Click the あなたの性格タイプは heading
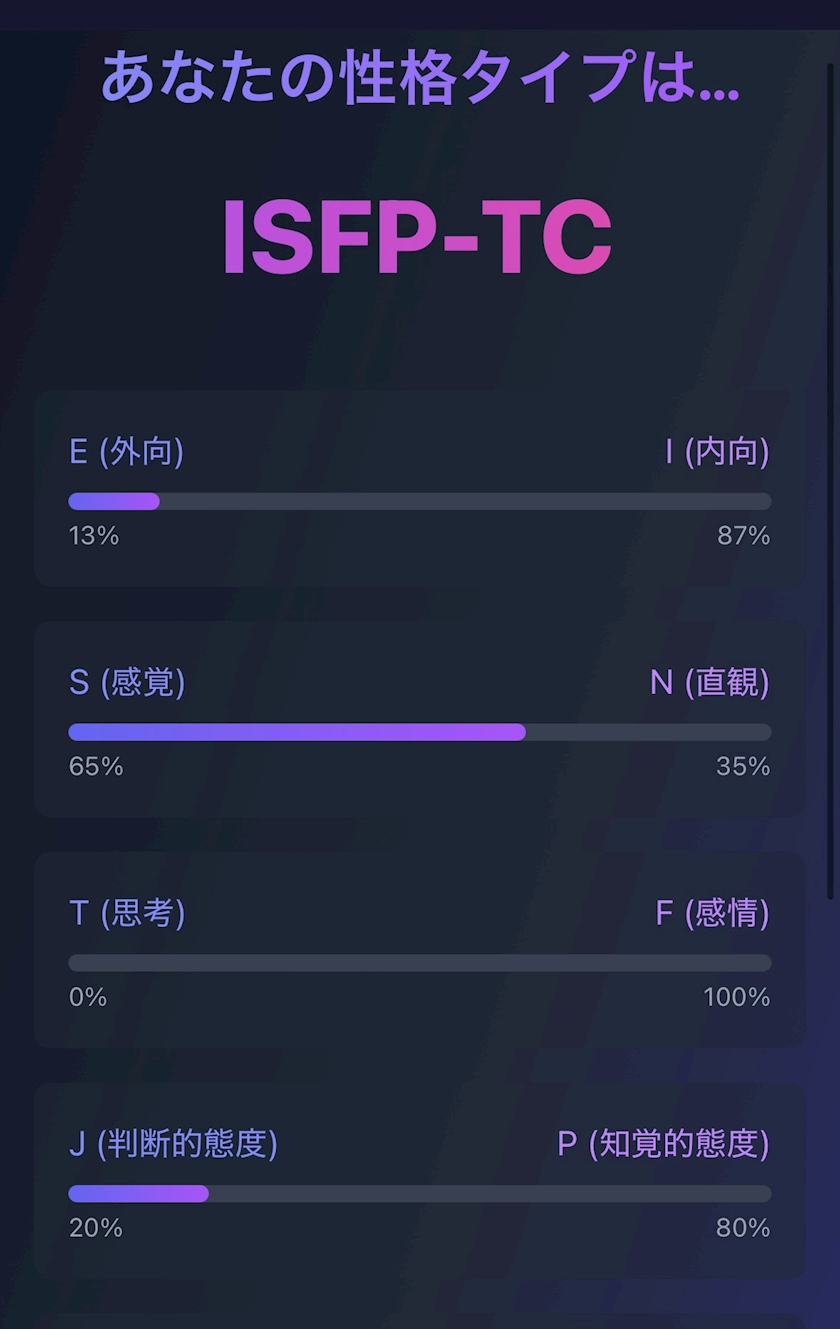This screenshot has height=1329, width=840. point(420,78)
